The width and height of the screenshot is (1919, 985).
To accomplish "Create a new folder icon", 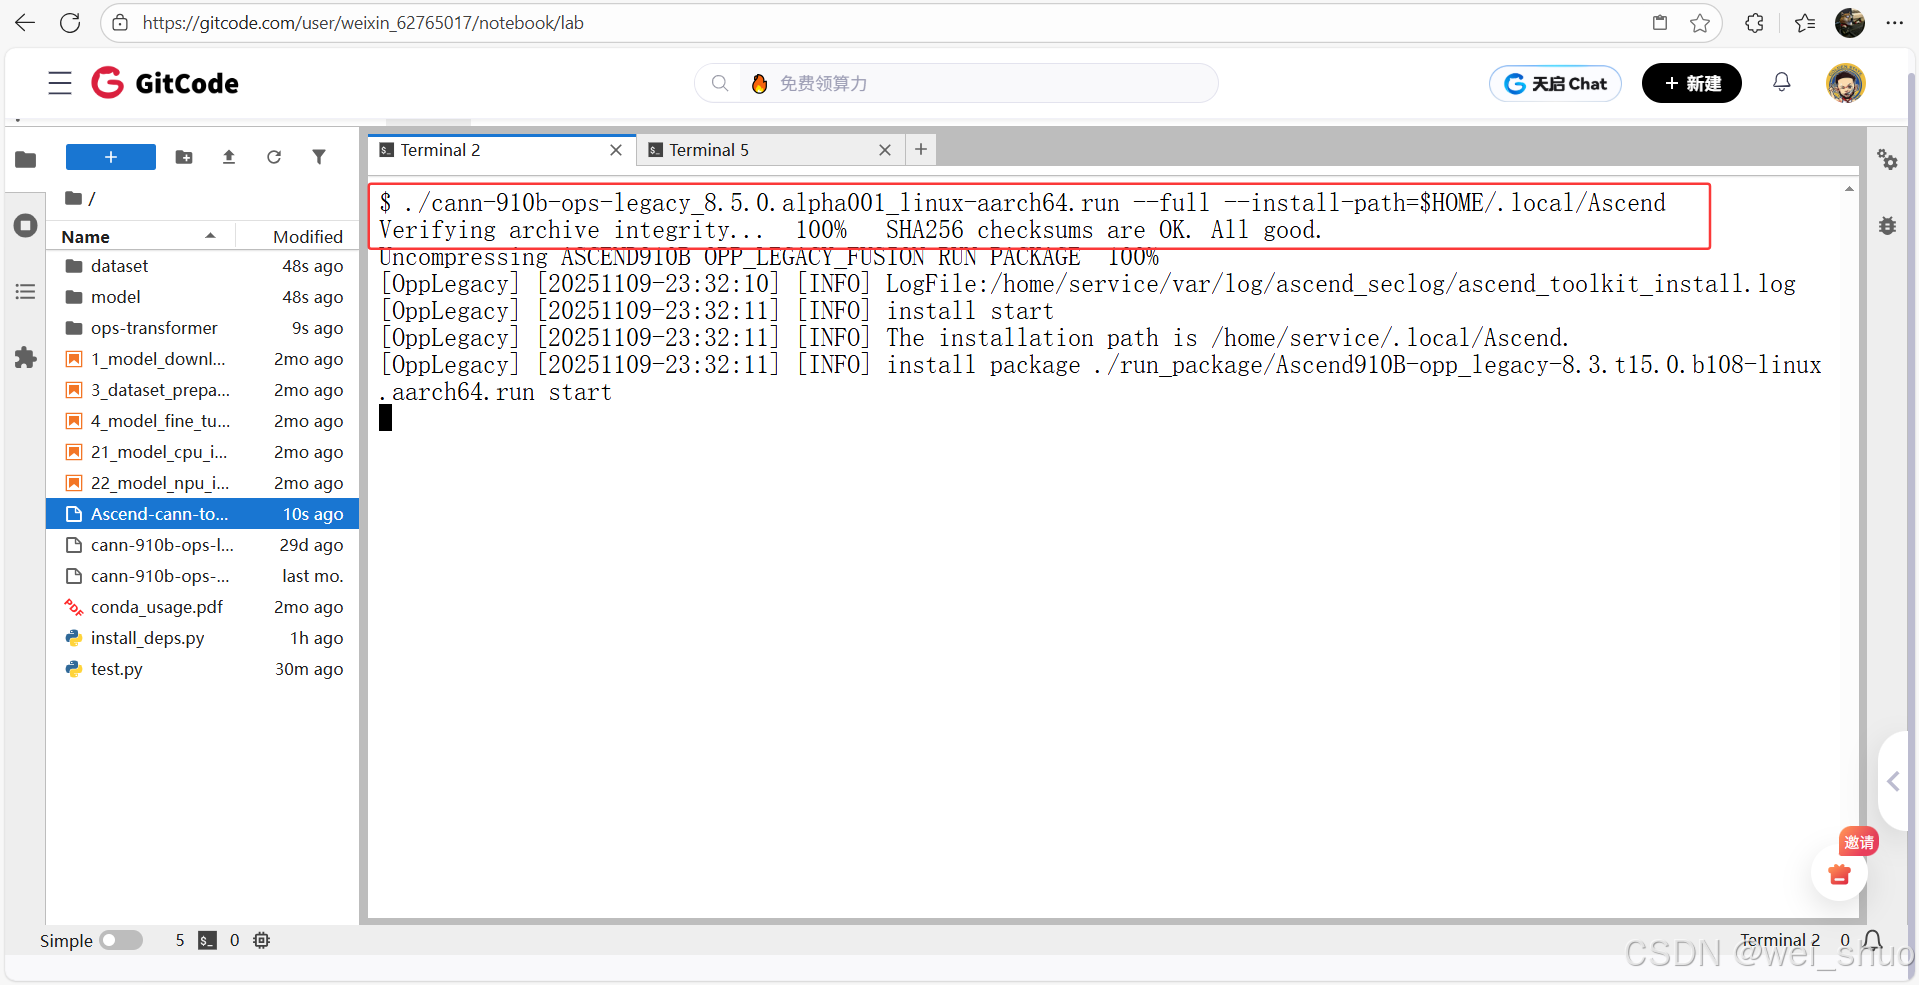I will click(184, 157).
